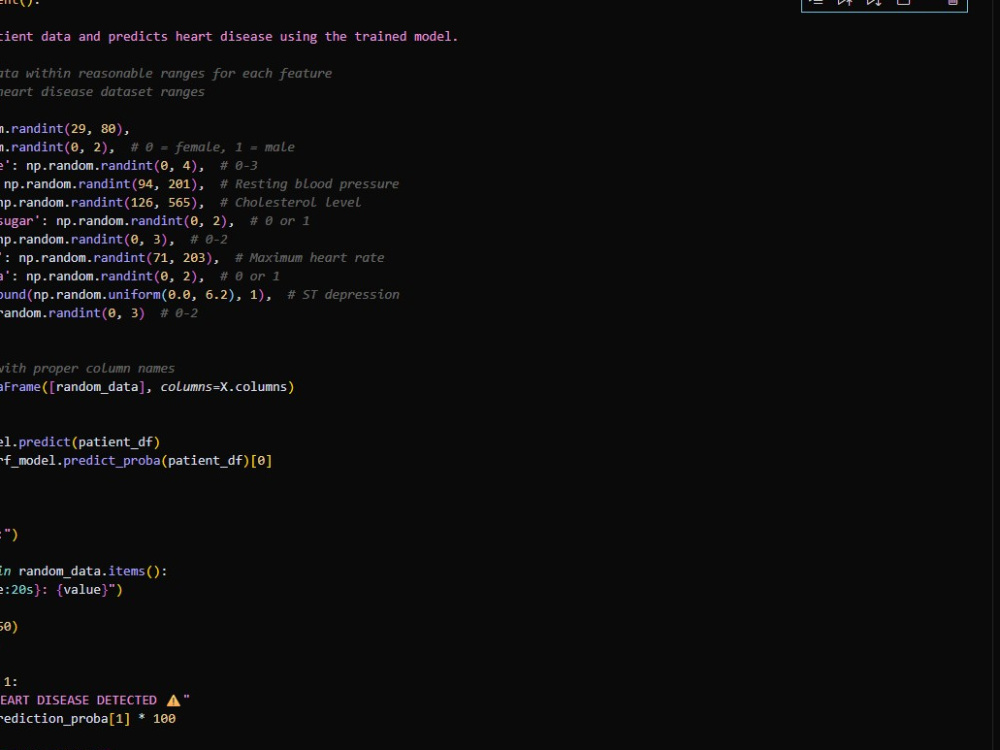Click the Run by Line list icon
The width and height of the screenshot is (1000, 750).
816,3
